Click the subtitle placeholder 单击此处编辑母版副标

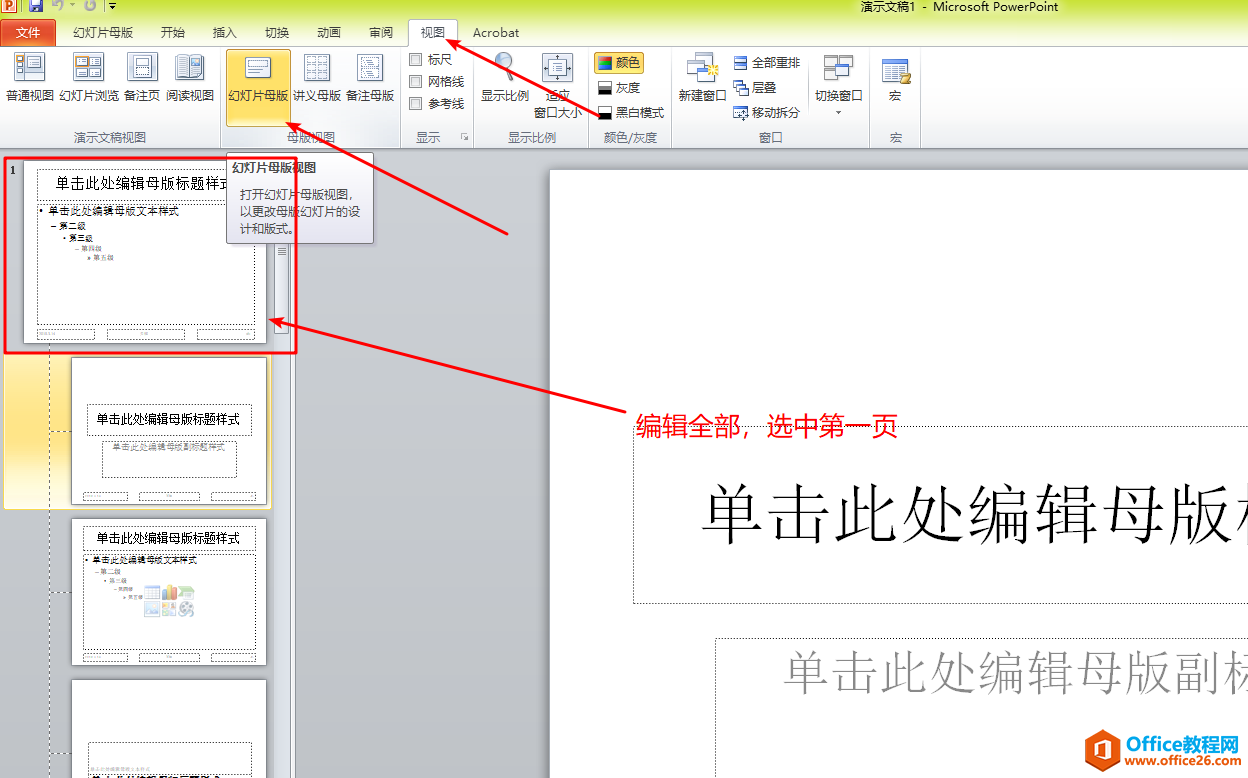pyautogui.click(x=981, y=708)
